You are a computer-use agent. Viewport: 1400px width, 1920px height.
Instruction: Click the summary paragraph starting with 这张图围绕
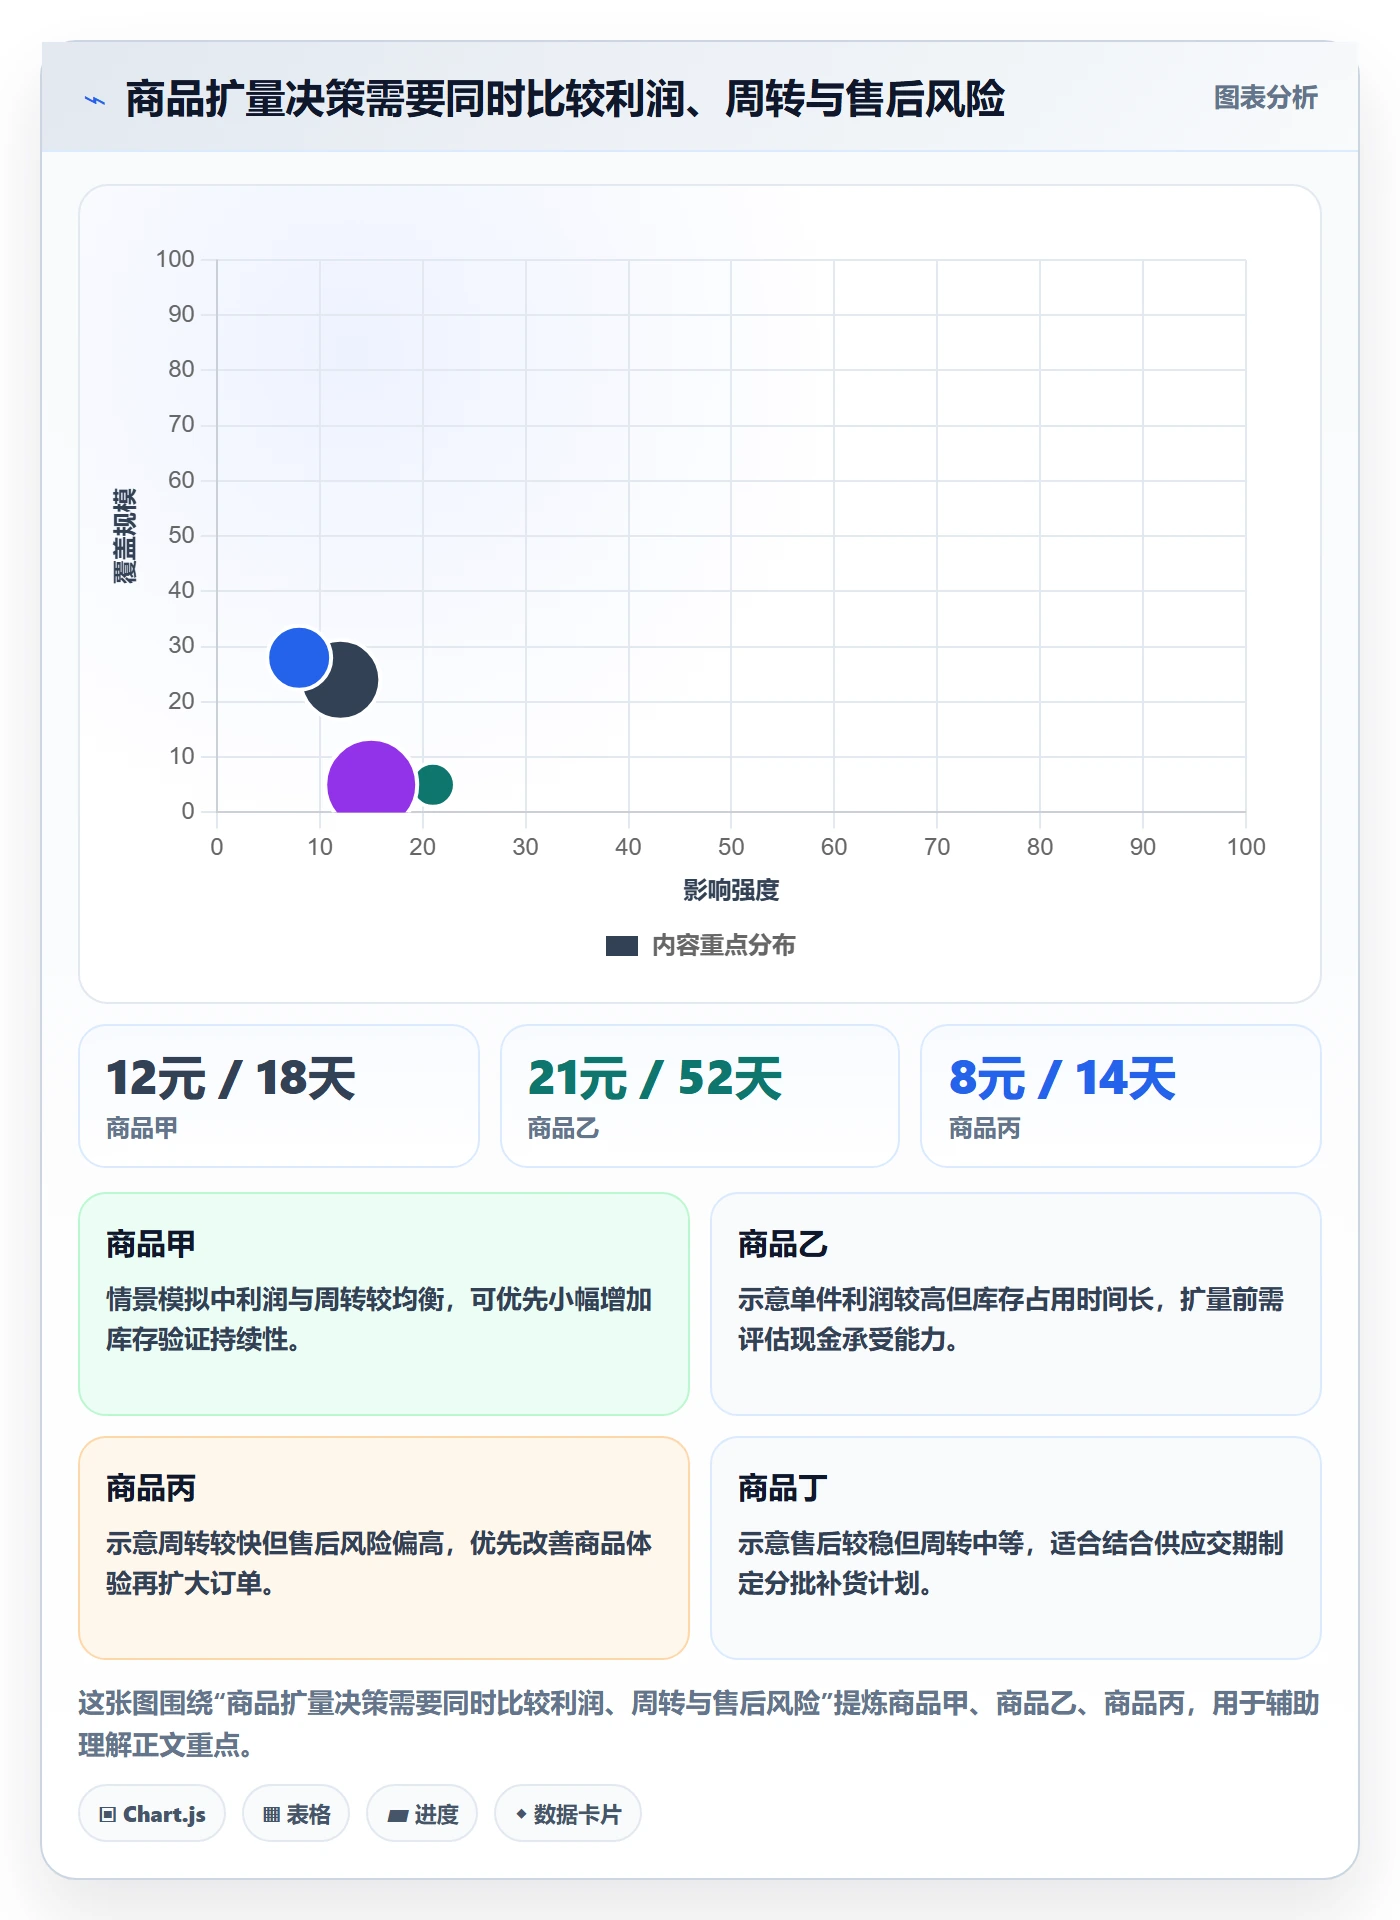[699, 1723]
